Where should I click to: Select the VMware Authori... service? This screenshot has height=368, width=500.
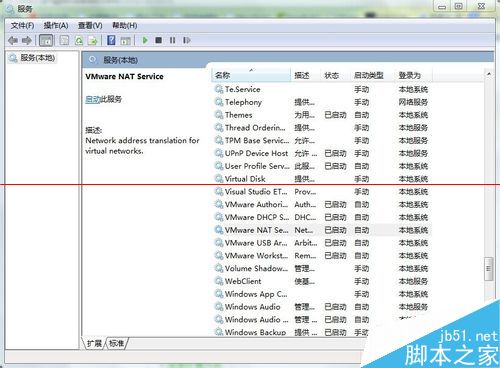(x=323, y=204)
